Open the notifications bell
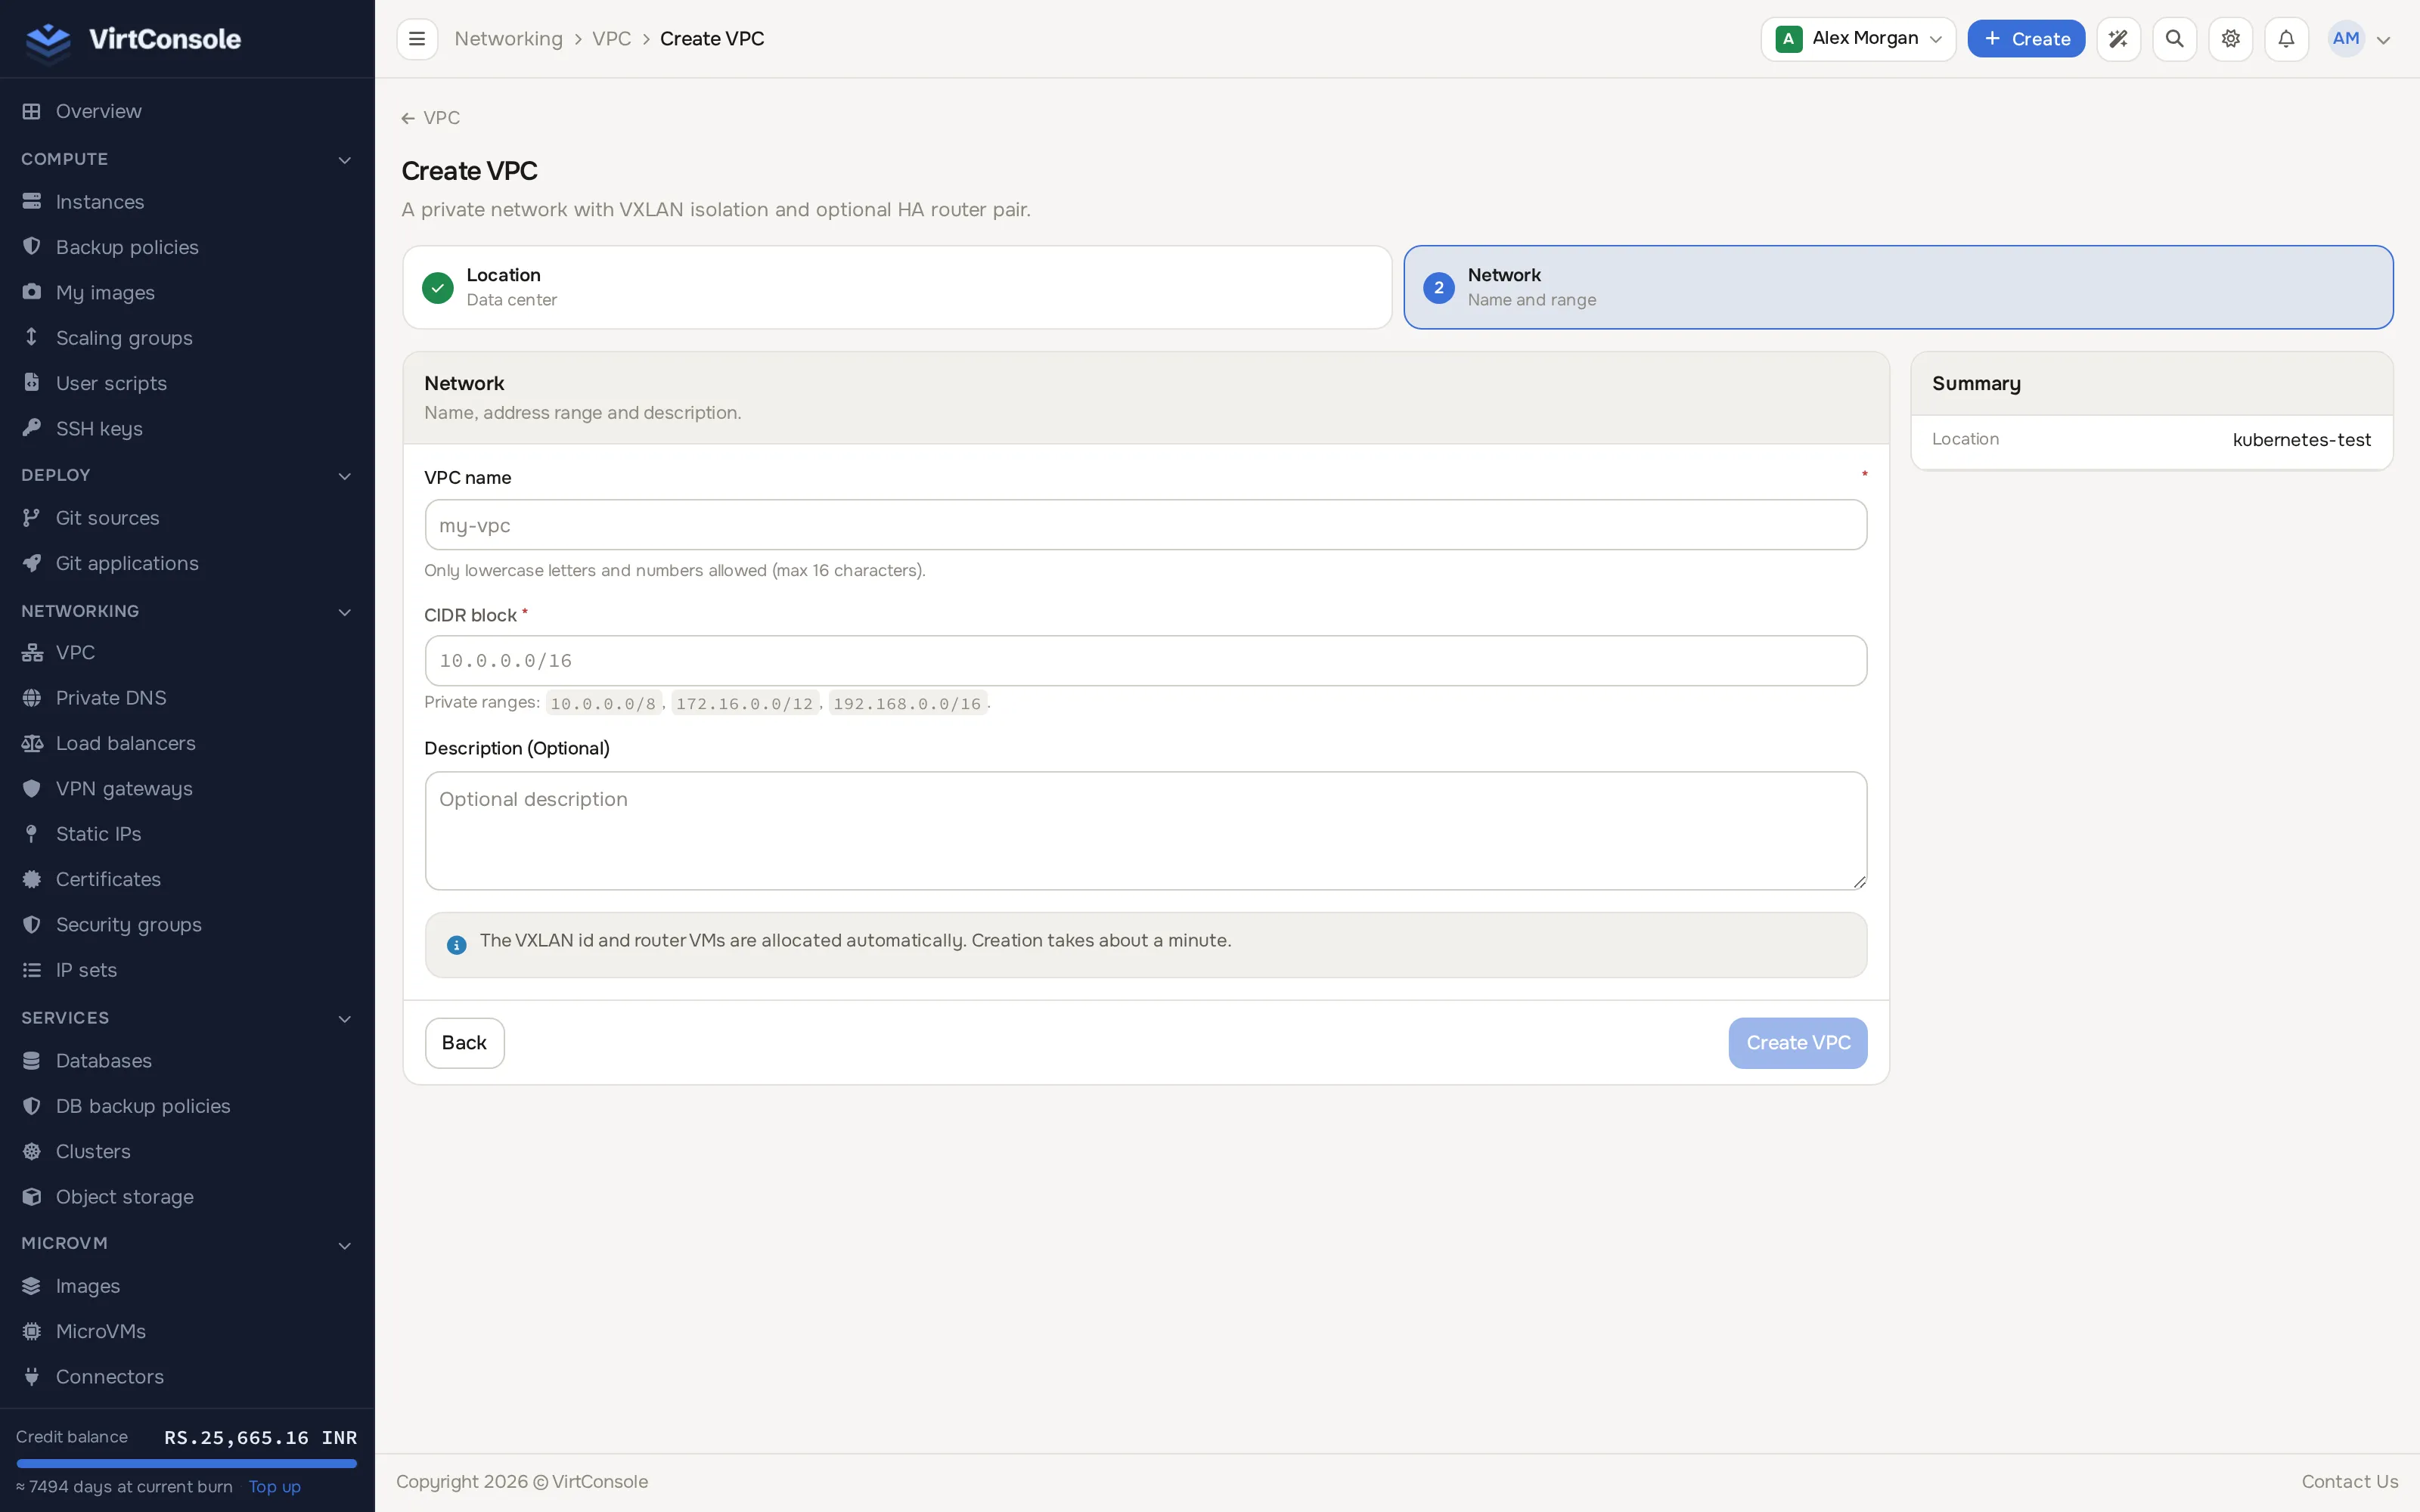This screenshot has width=2420, height=1512. [2286, 39]
